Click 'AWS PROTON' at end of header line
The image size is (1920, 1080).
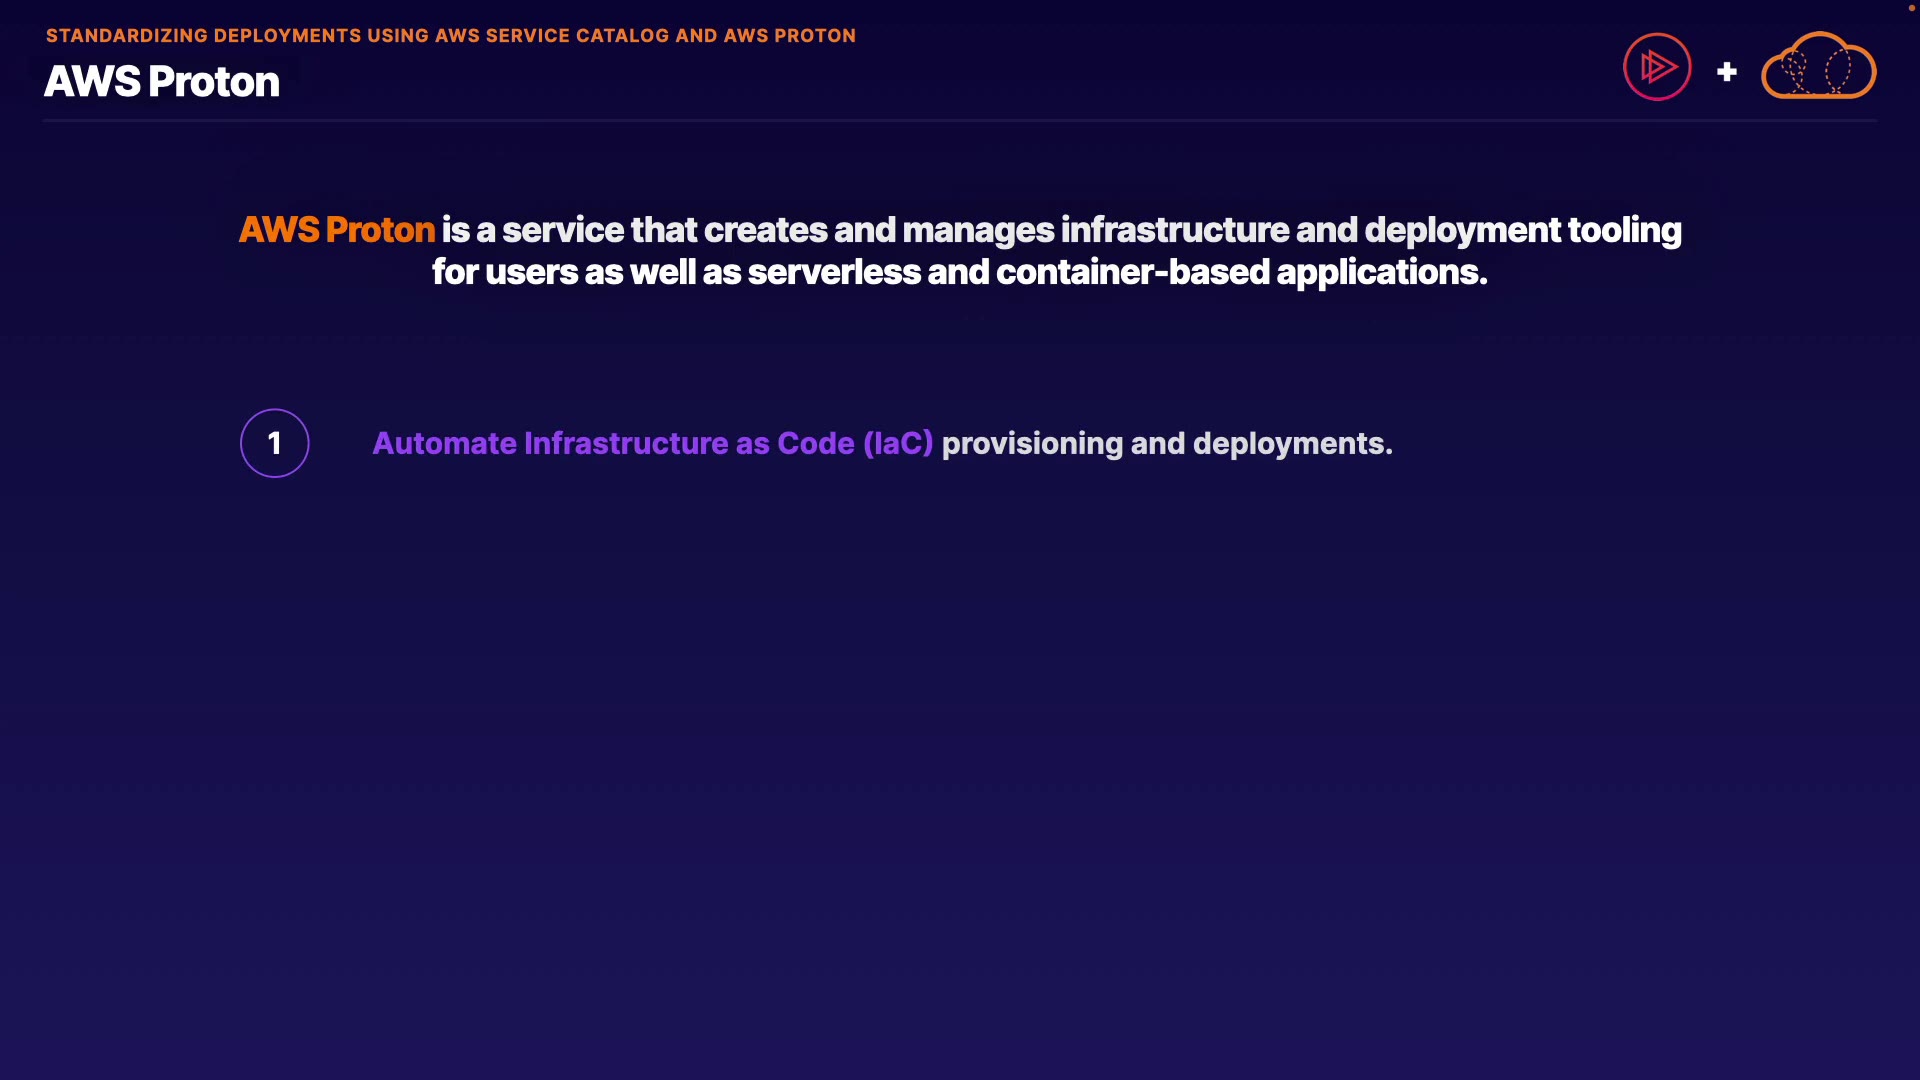(x=789, y=36)
